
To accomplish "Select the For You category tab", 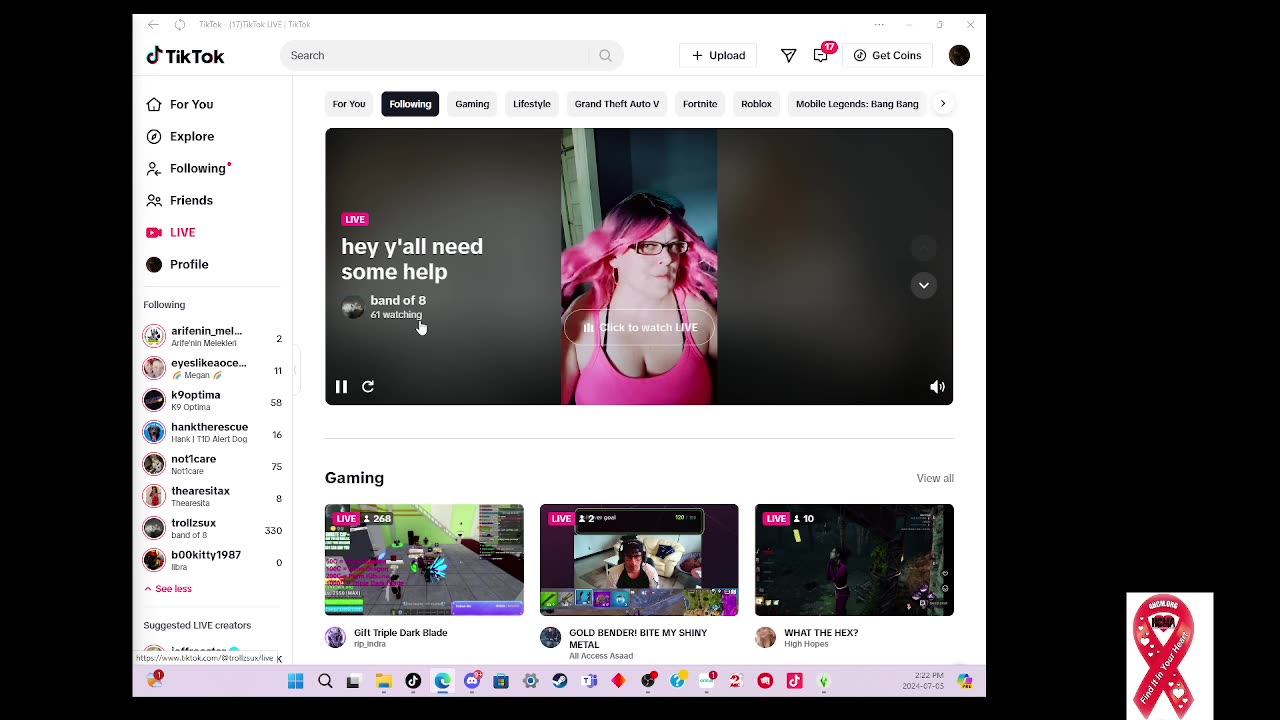I will tap(349, 104).
